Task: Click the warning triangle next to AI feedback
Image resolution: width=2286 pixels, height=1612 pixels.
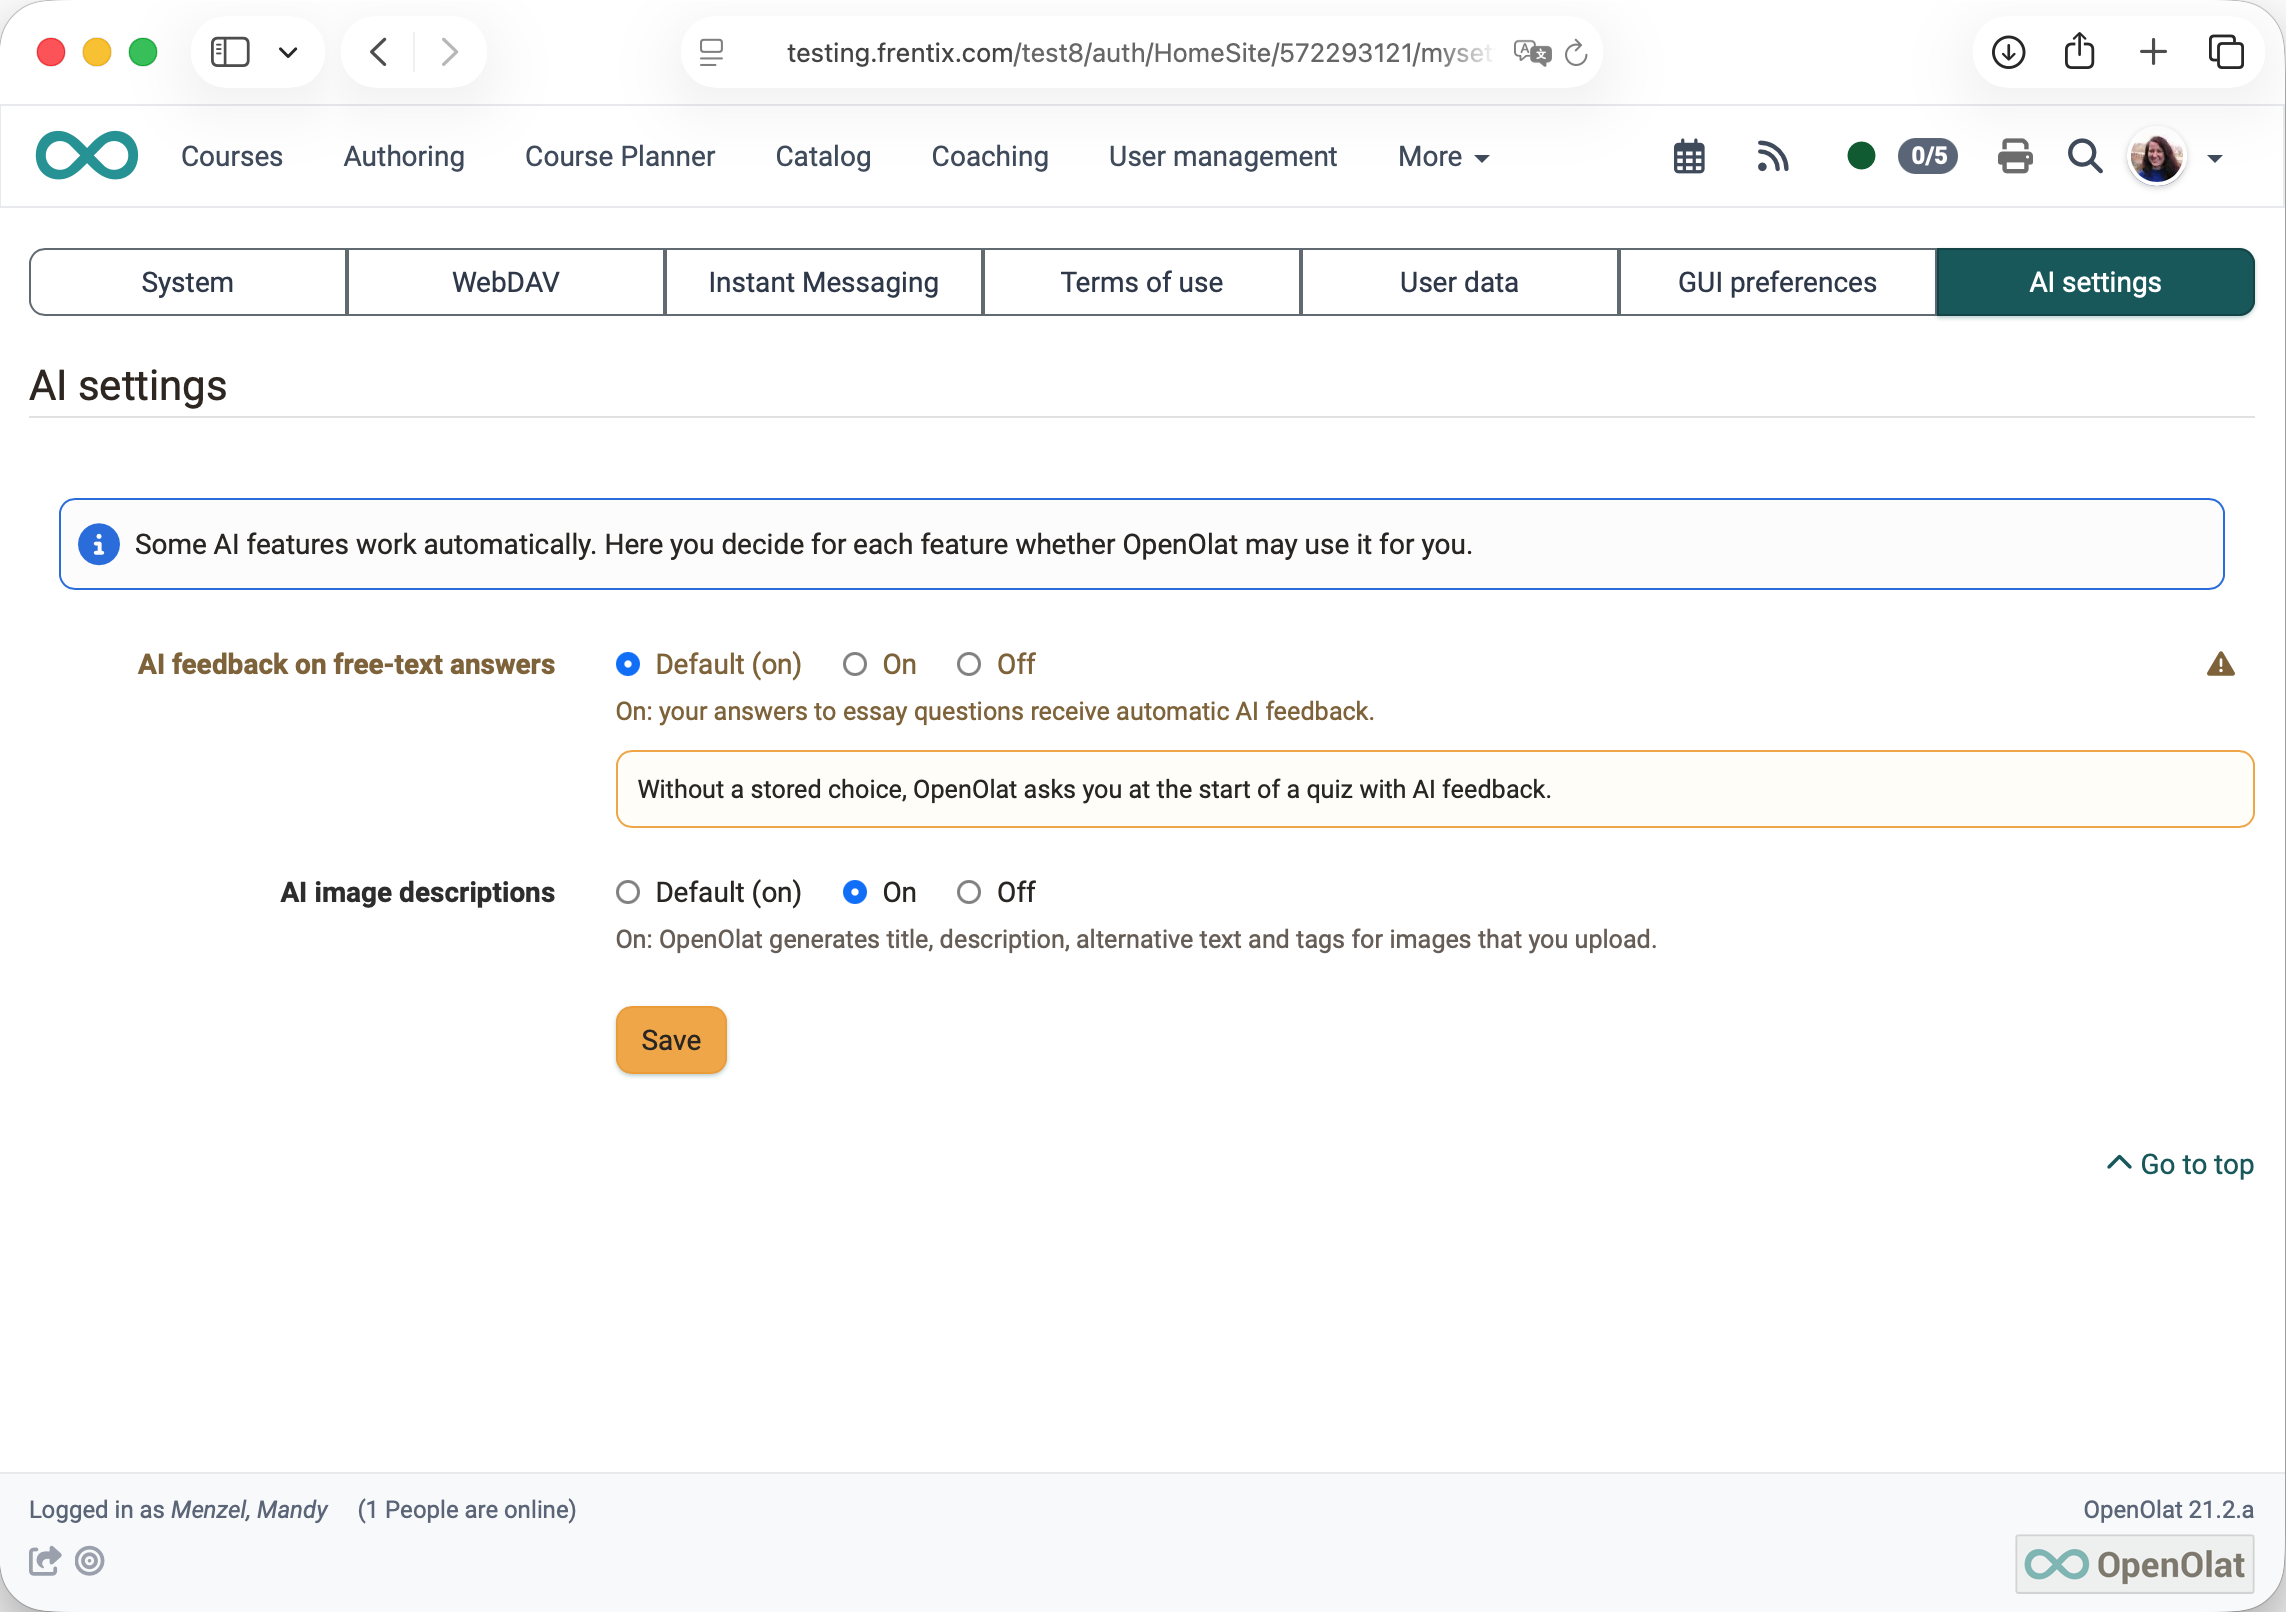Action: (2220, 664)
